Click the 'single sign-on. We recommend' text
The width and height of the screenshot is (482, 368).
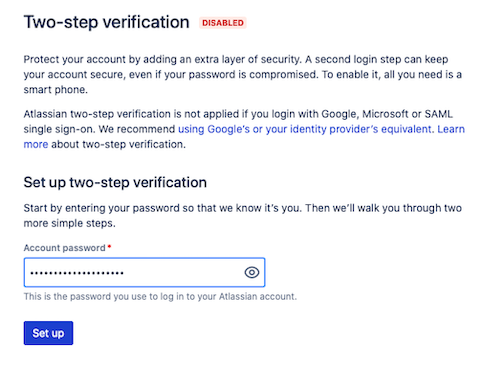point(99,129)
